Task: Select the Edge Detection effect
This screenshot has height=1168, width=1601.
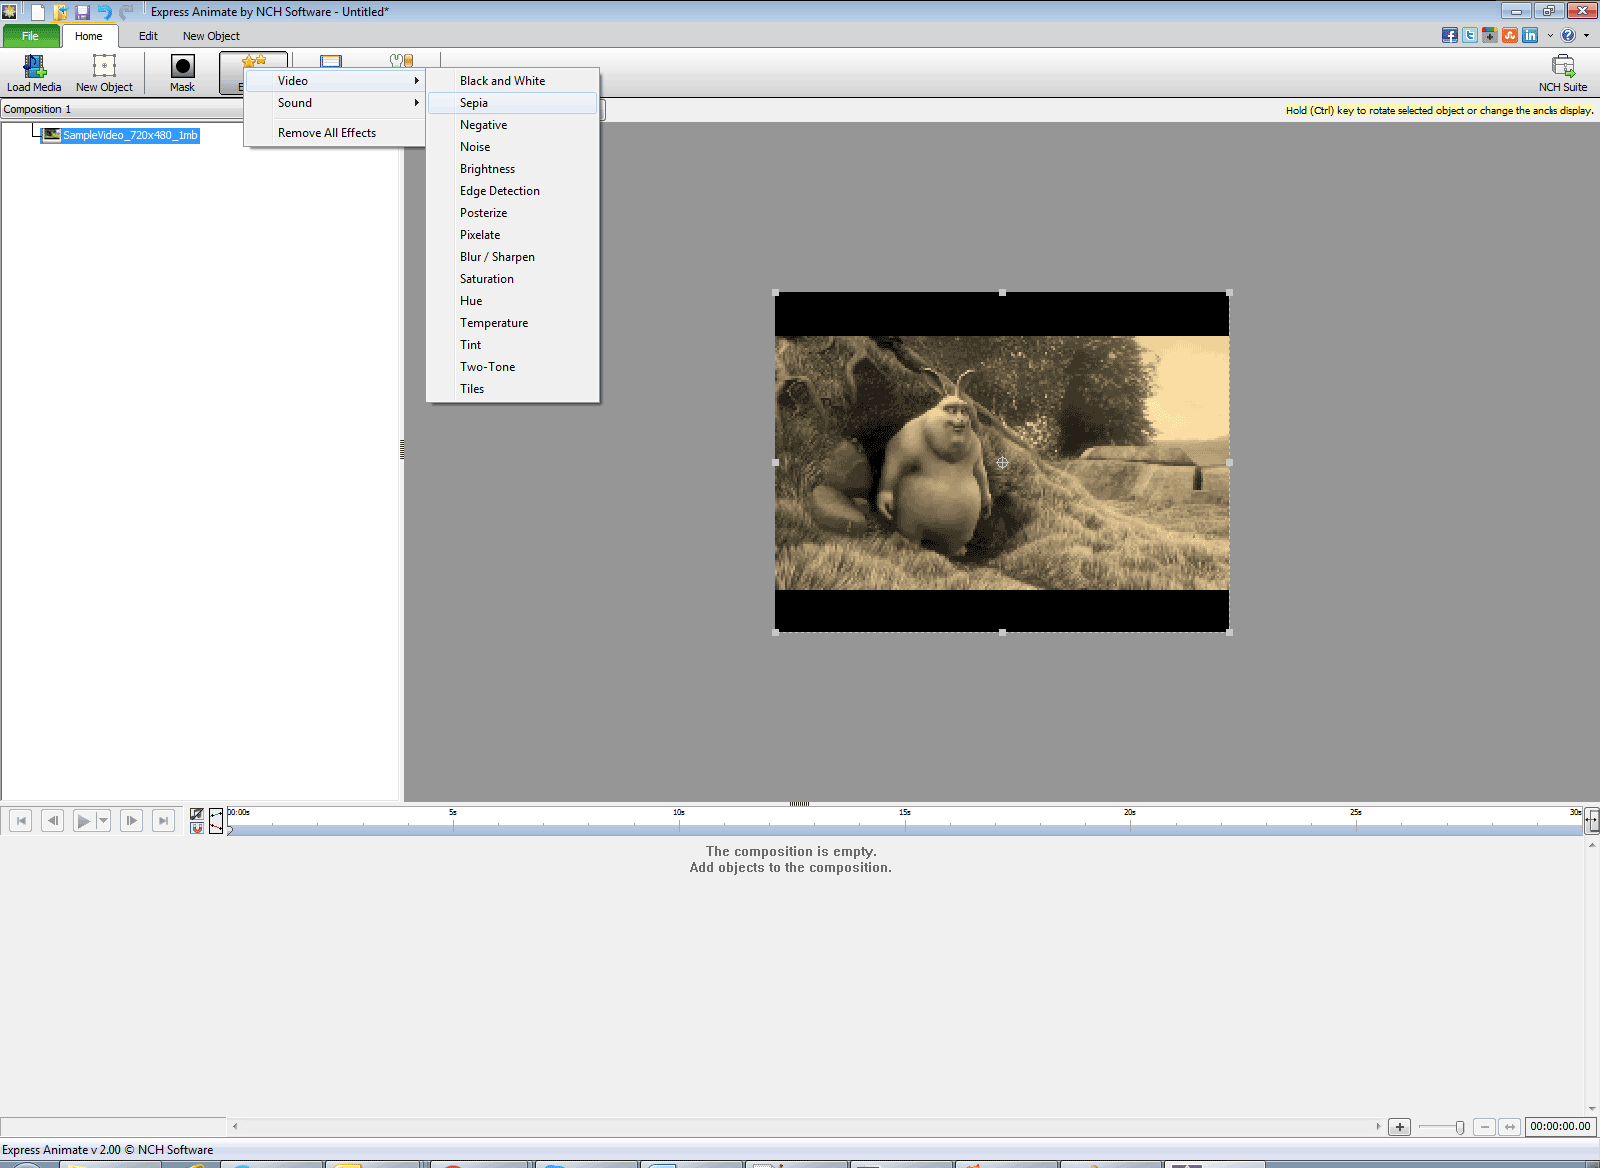Action: click(x=513, y=191)
